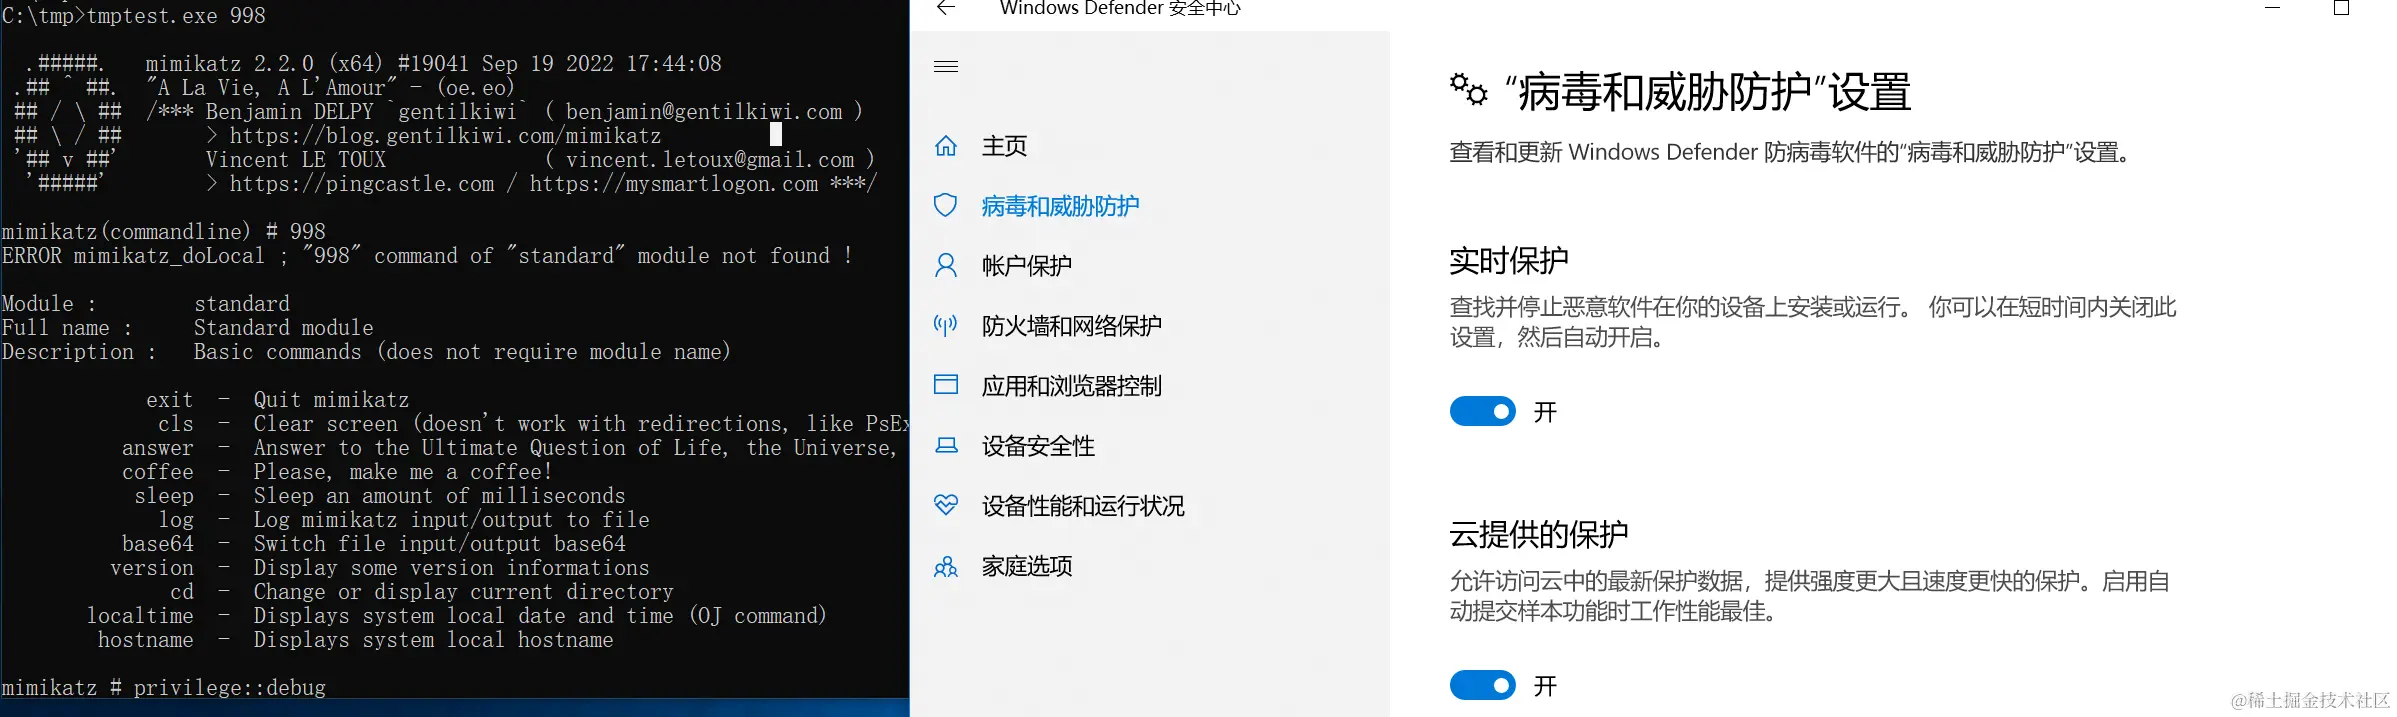Click the "Full name : Standard module" line
This screenshot has height=717, width=2397.
pos(187,328)
